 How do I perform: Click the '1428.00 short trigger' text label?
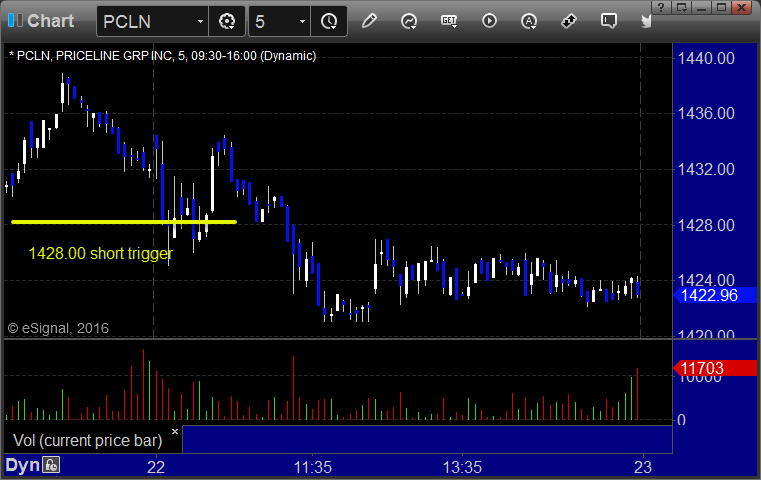click(100, 253)
